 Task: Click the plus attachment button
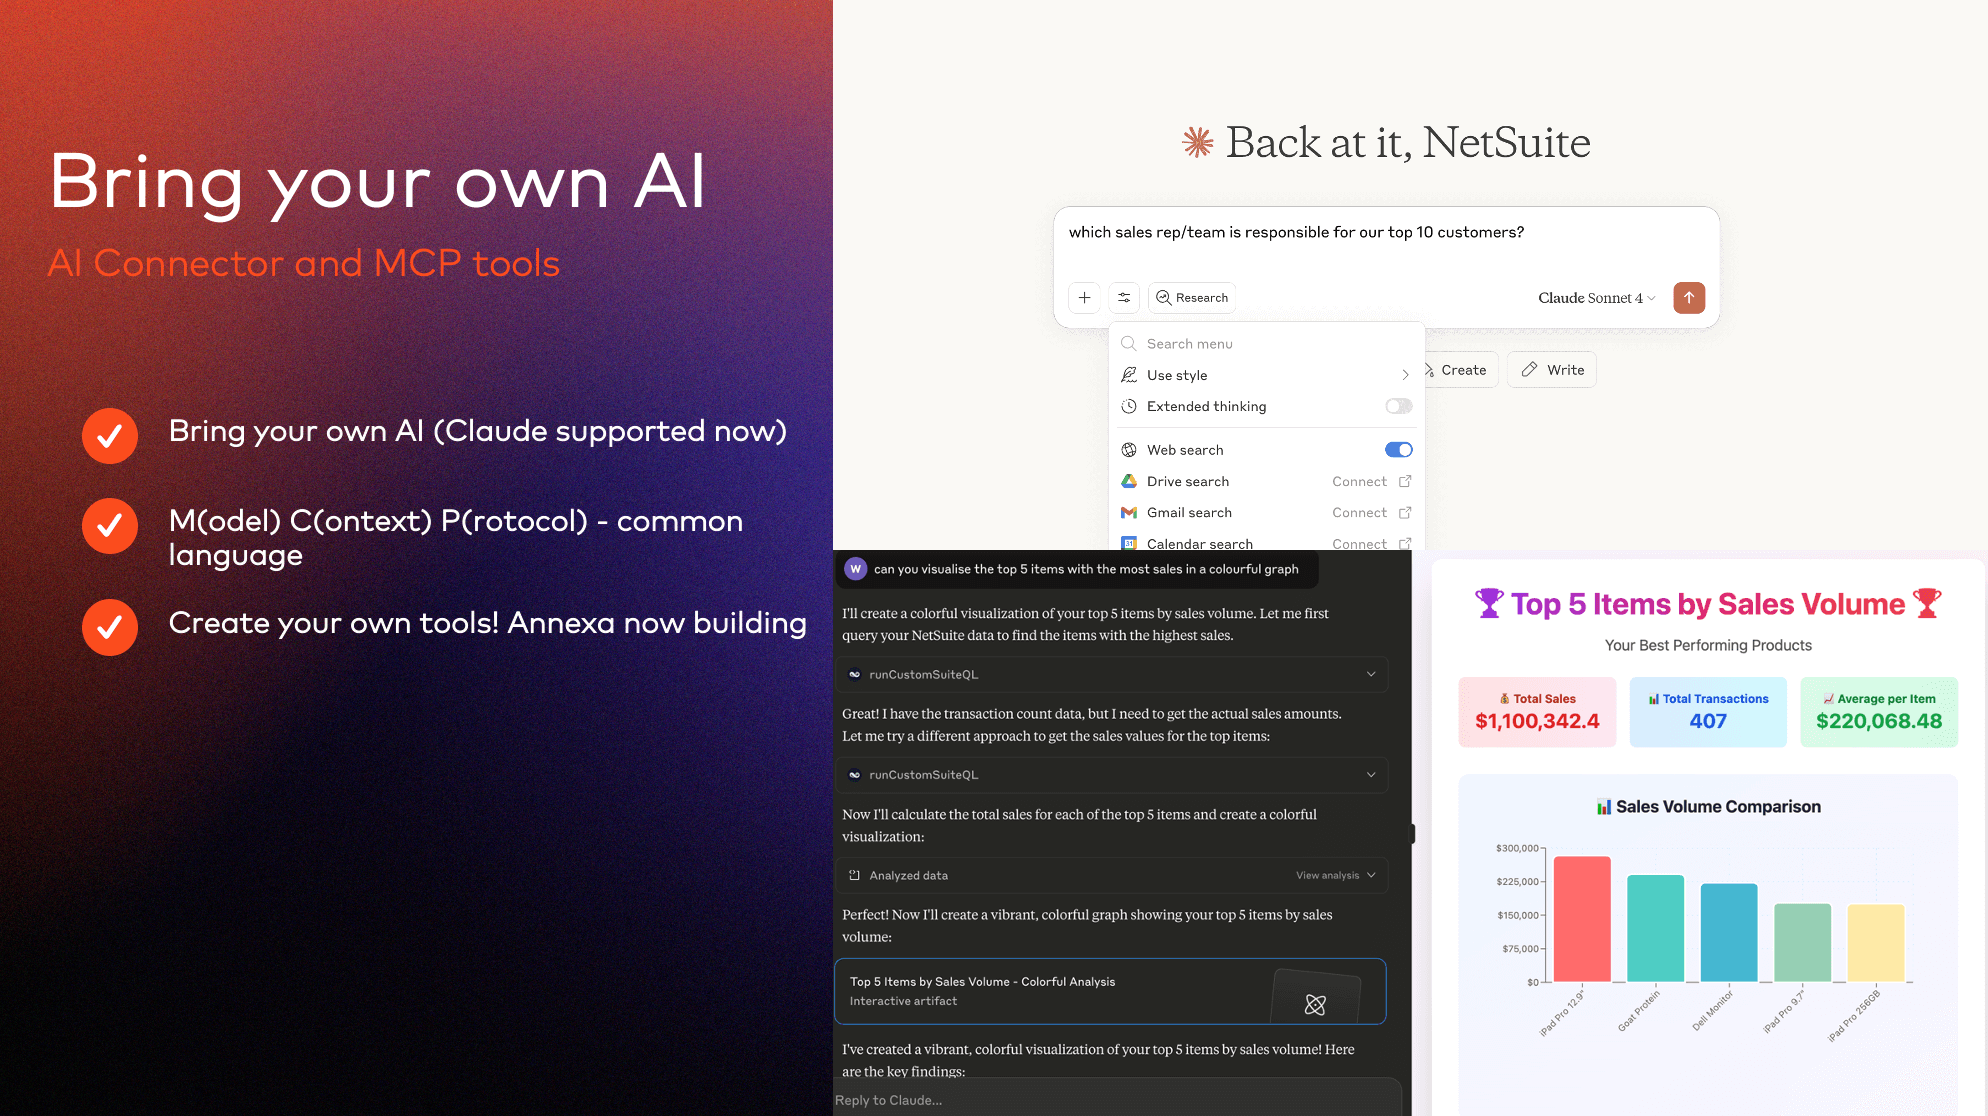[1084, 298]
